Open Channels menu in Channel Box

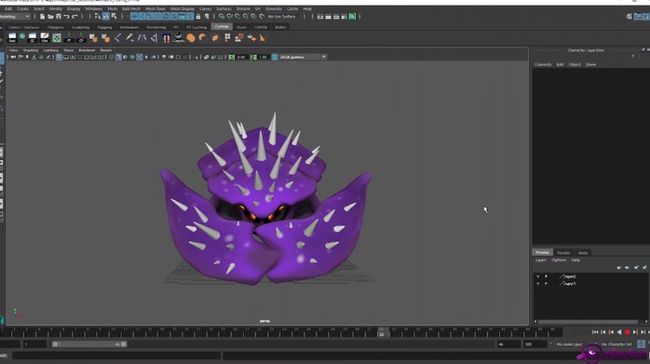(543, 65)
